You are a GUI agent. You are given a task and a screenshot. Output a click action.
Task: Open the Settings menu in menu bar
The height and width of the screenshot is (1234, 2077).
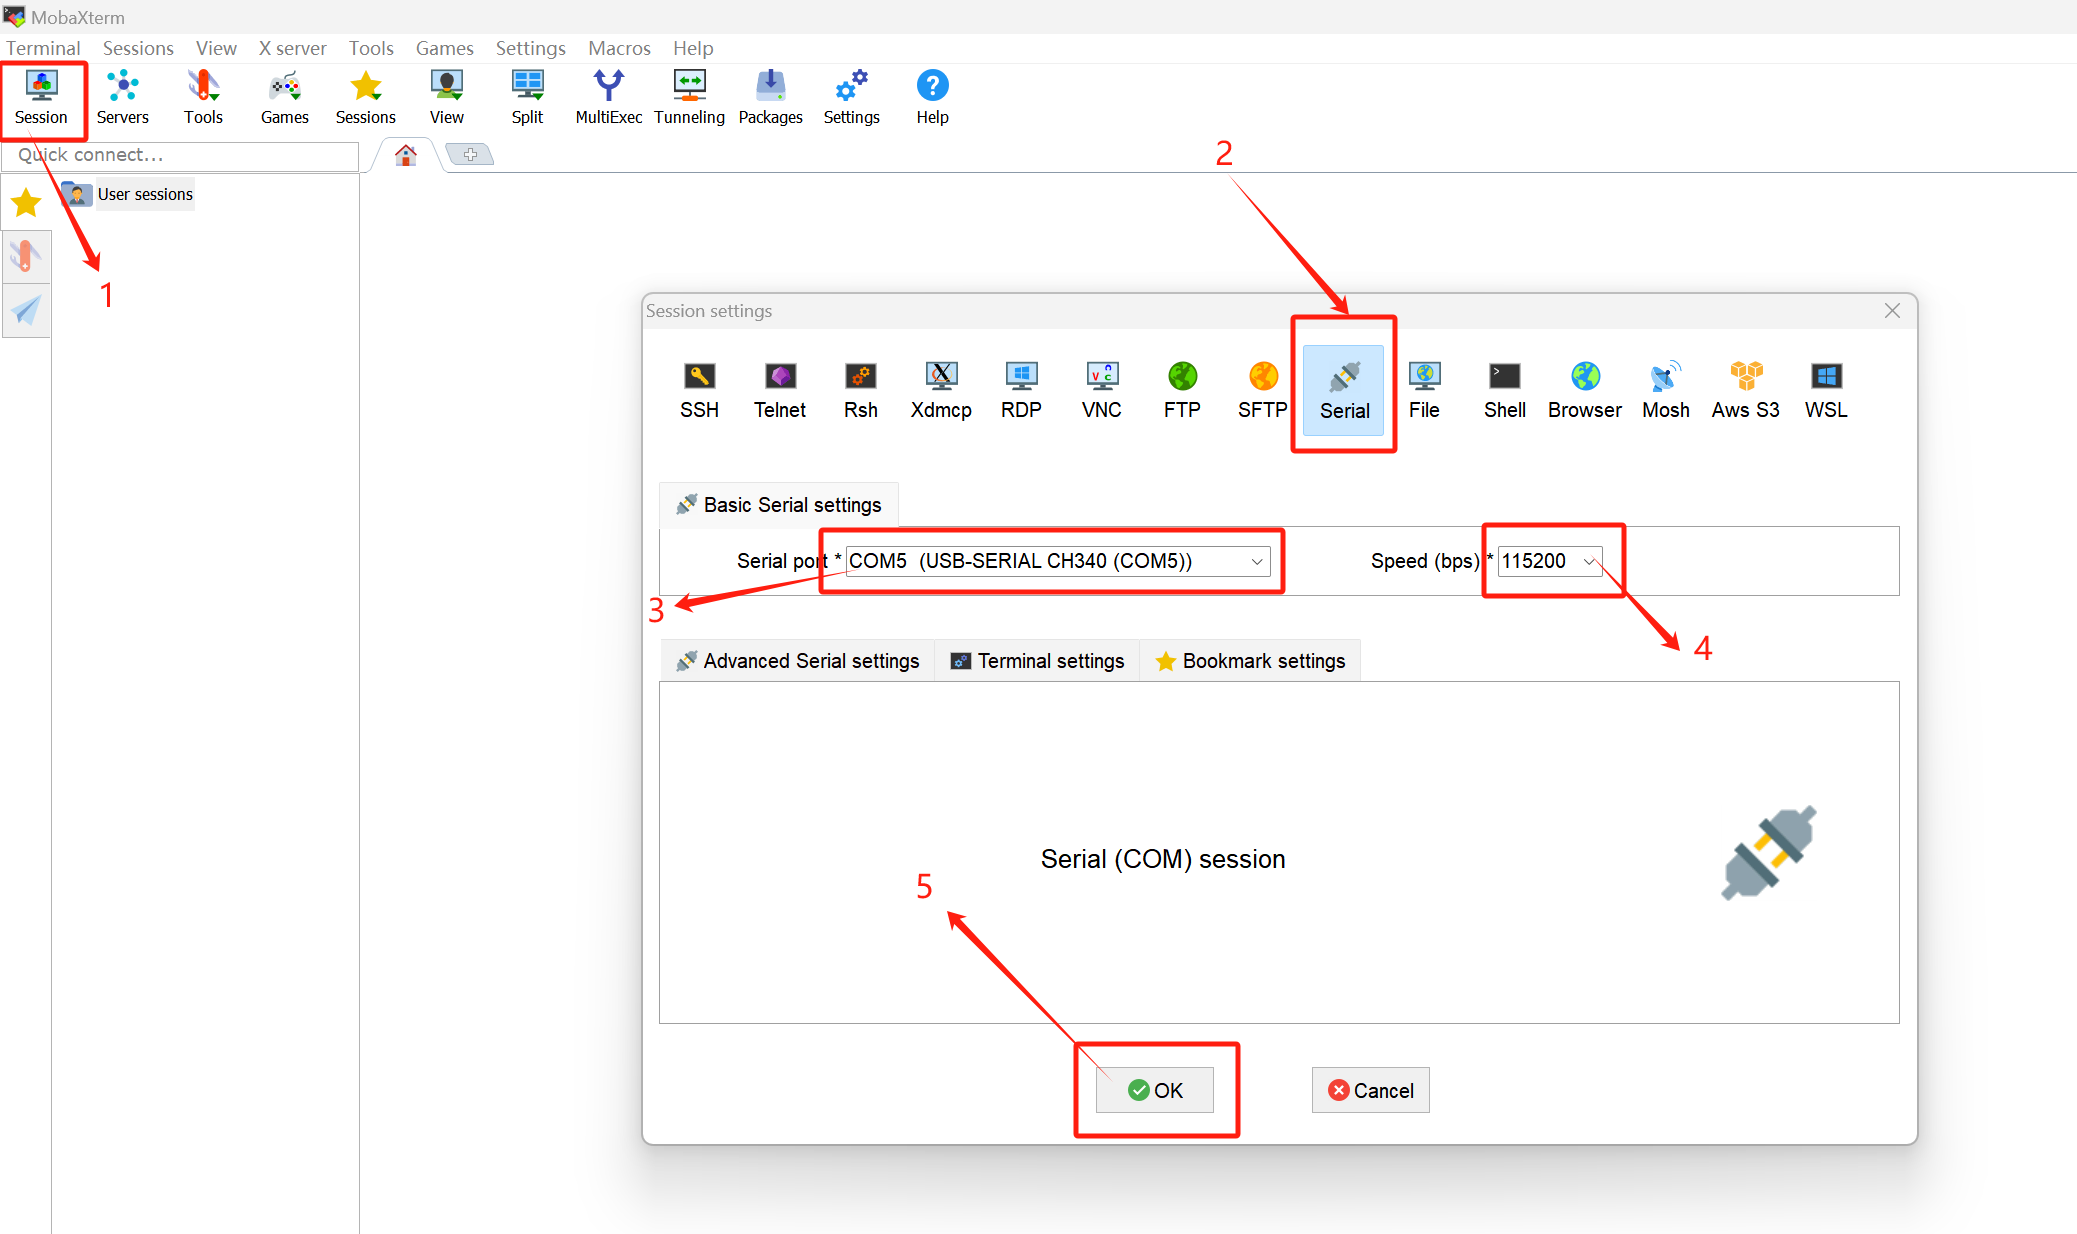pyautogui.click(x=530, y=48)
